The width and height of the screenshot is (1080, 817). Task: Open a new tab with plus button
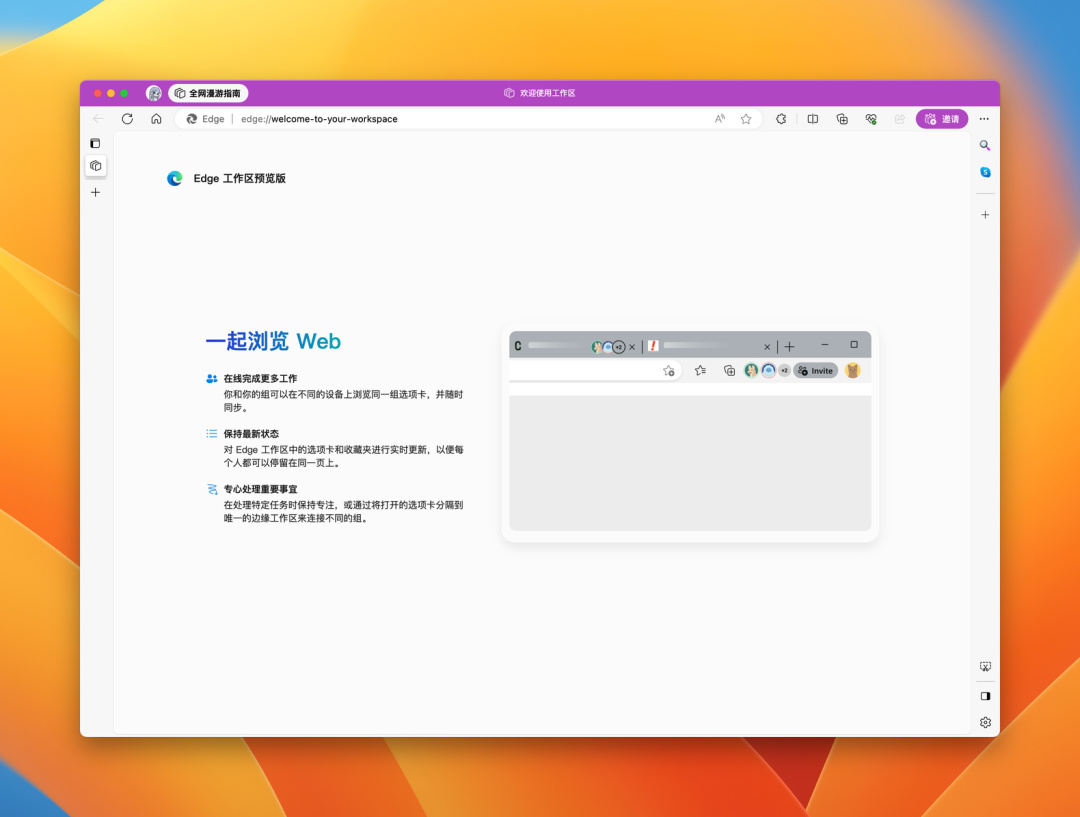(x=96, y=192)
